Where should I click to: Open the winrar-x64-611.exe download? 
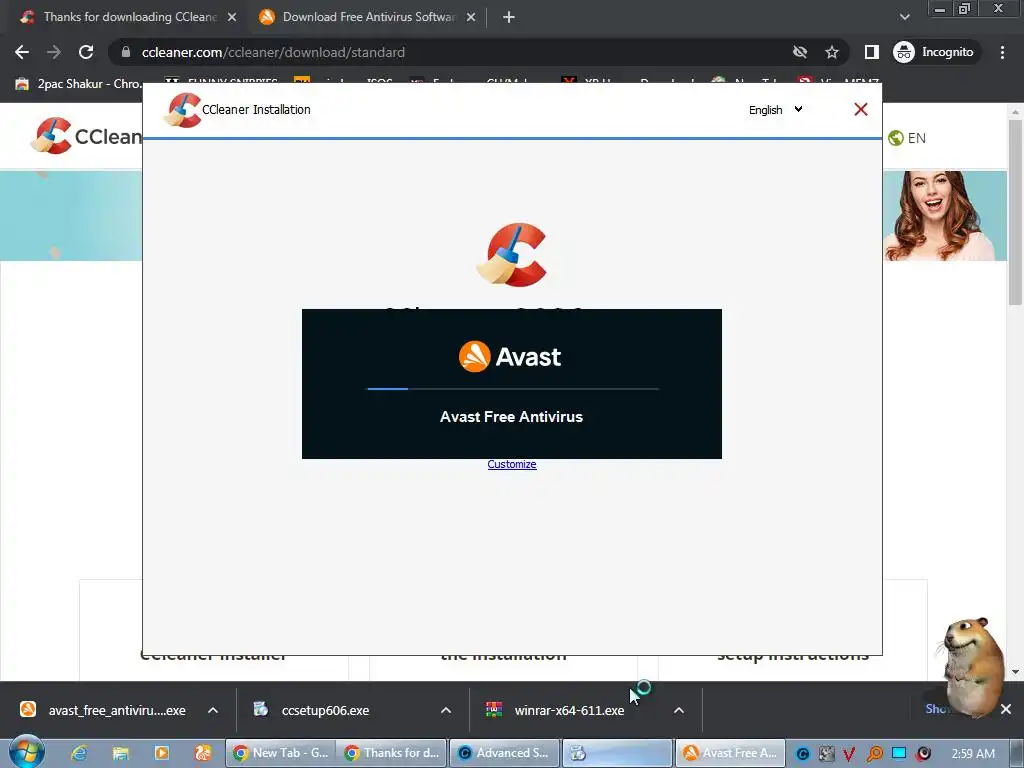(556, 710)
